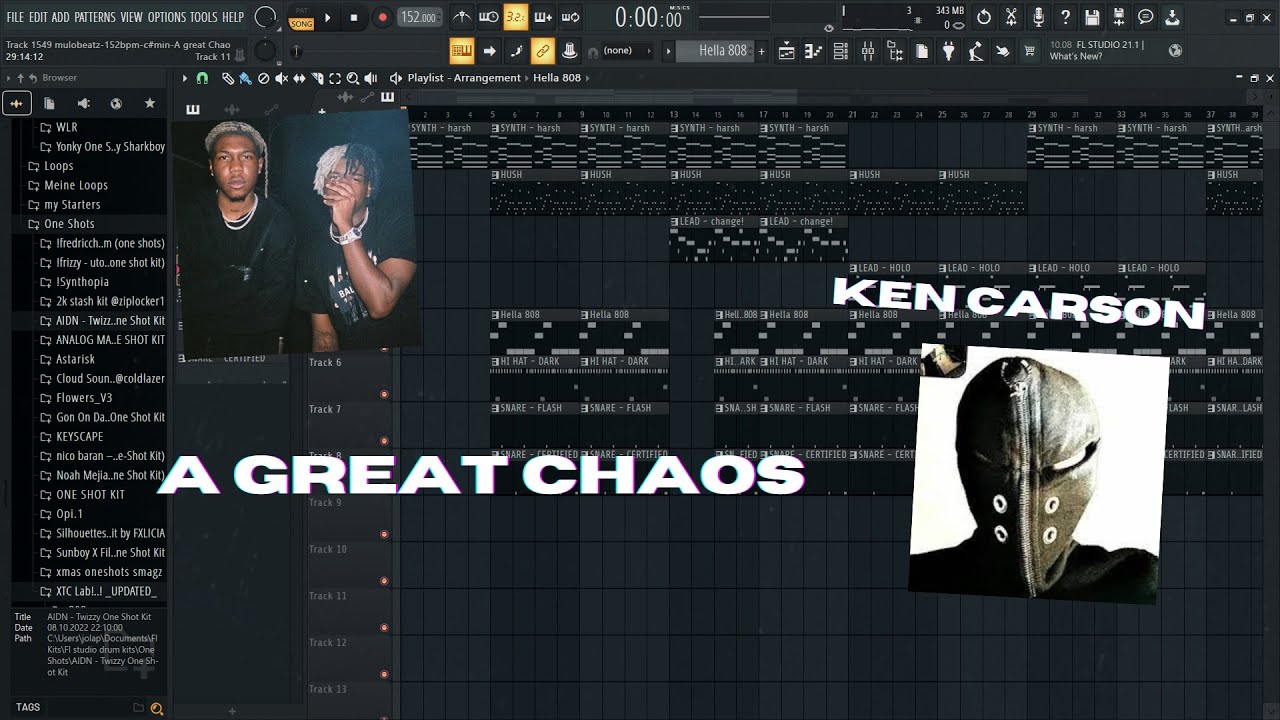Open the channel rack view icon
Viewport: 1280px width, 720px height.
point(841,51)
